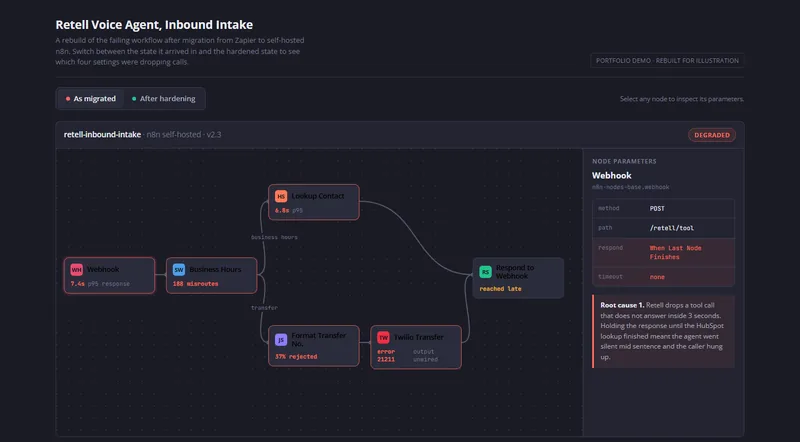Click the Retell Voice Agent, Inbound Intake heading
800x442 pixels.
(x=154, y=24)
